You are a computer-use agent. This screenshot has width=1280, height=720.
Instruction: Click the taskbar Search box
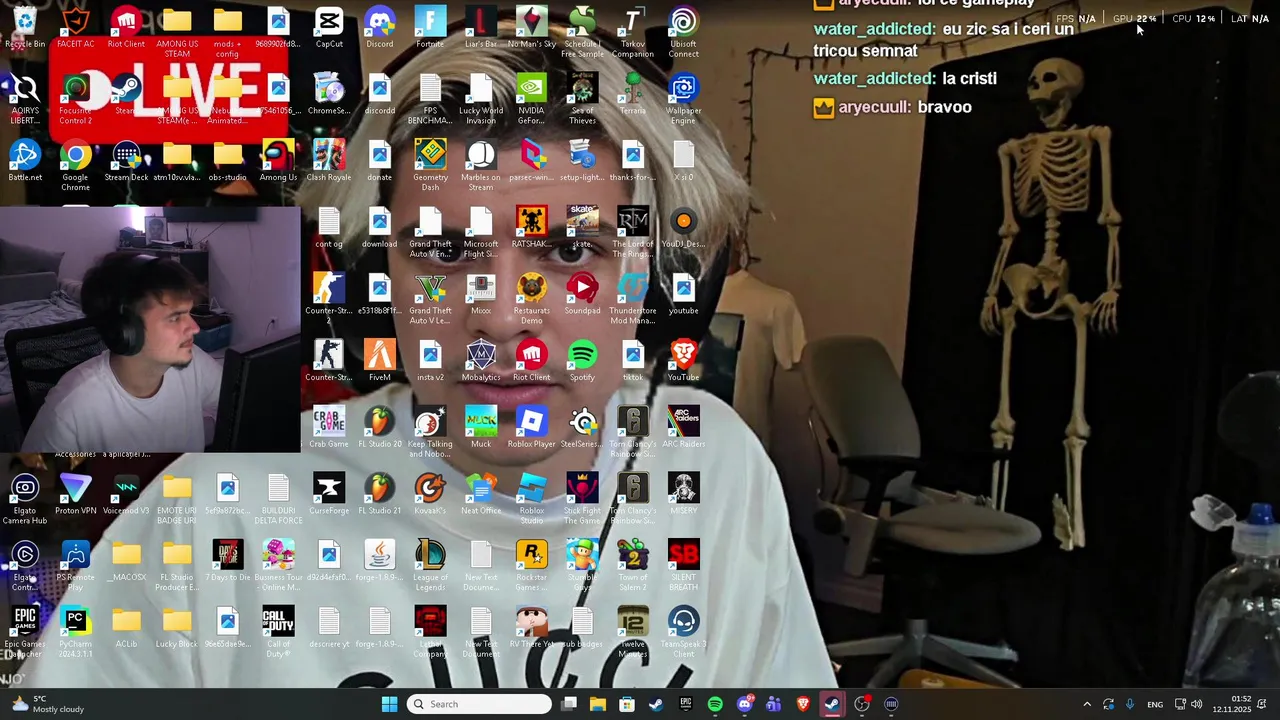480,704
